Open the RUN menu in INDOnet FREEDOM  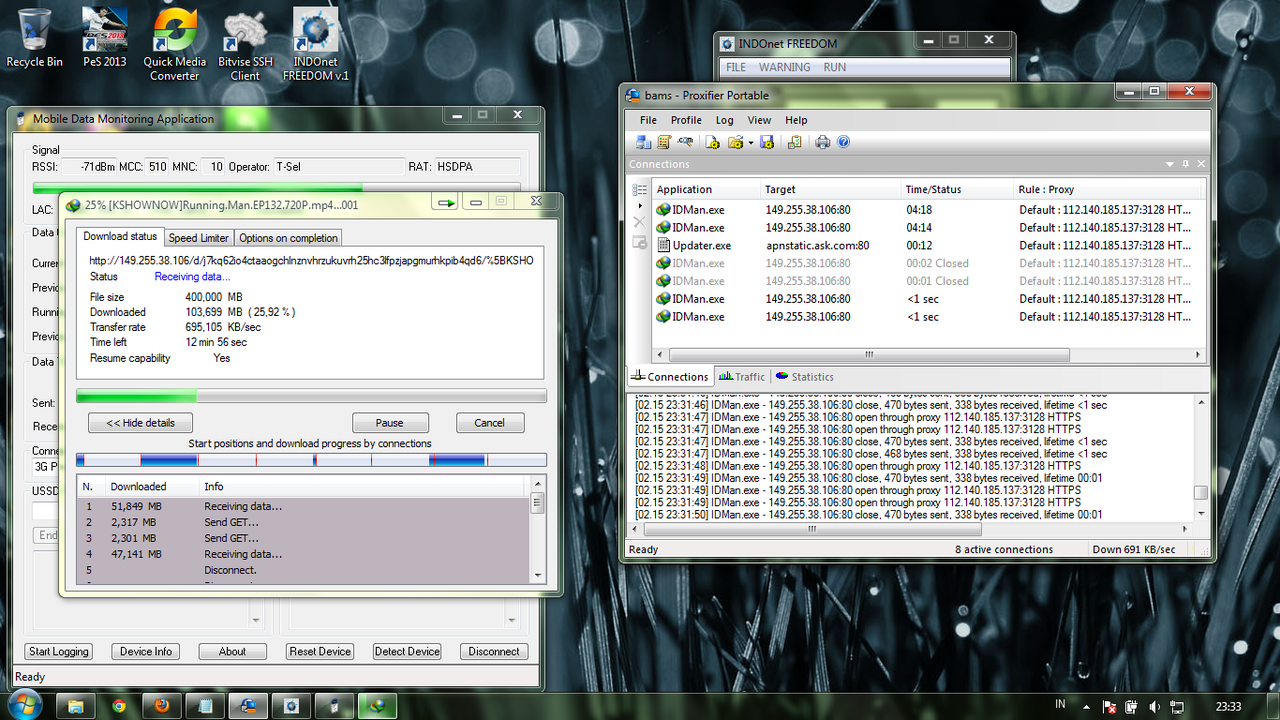(835, 67)
